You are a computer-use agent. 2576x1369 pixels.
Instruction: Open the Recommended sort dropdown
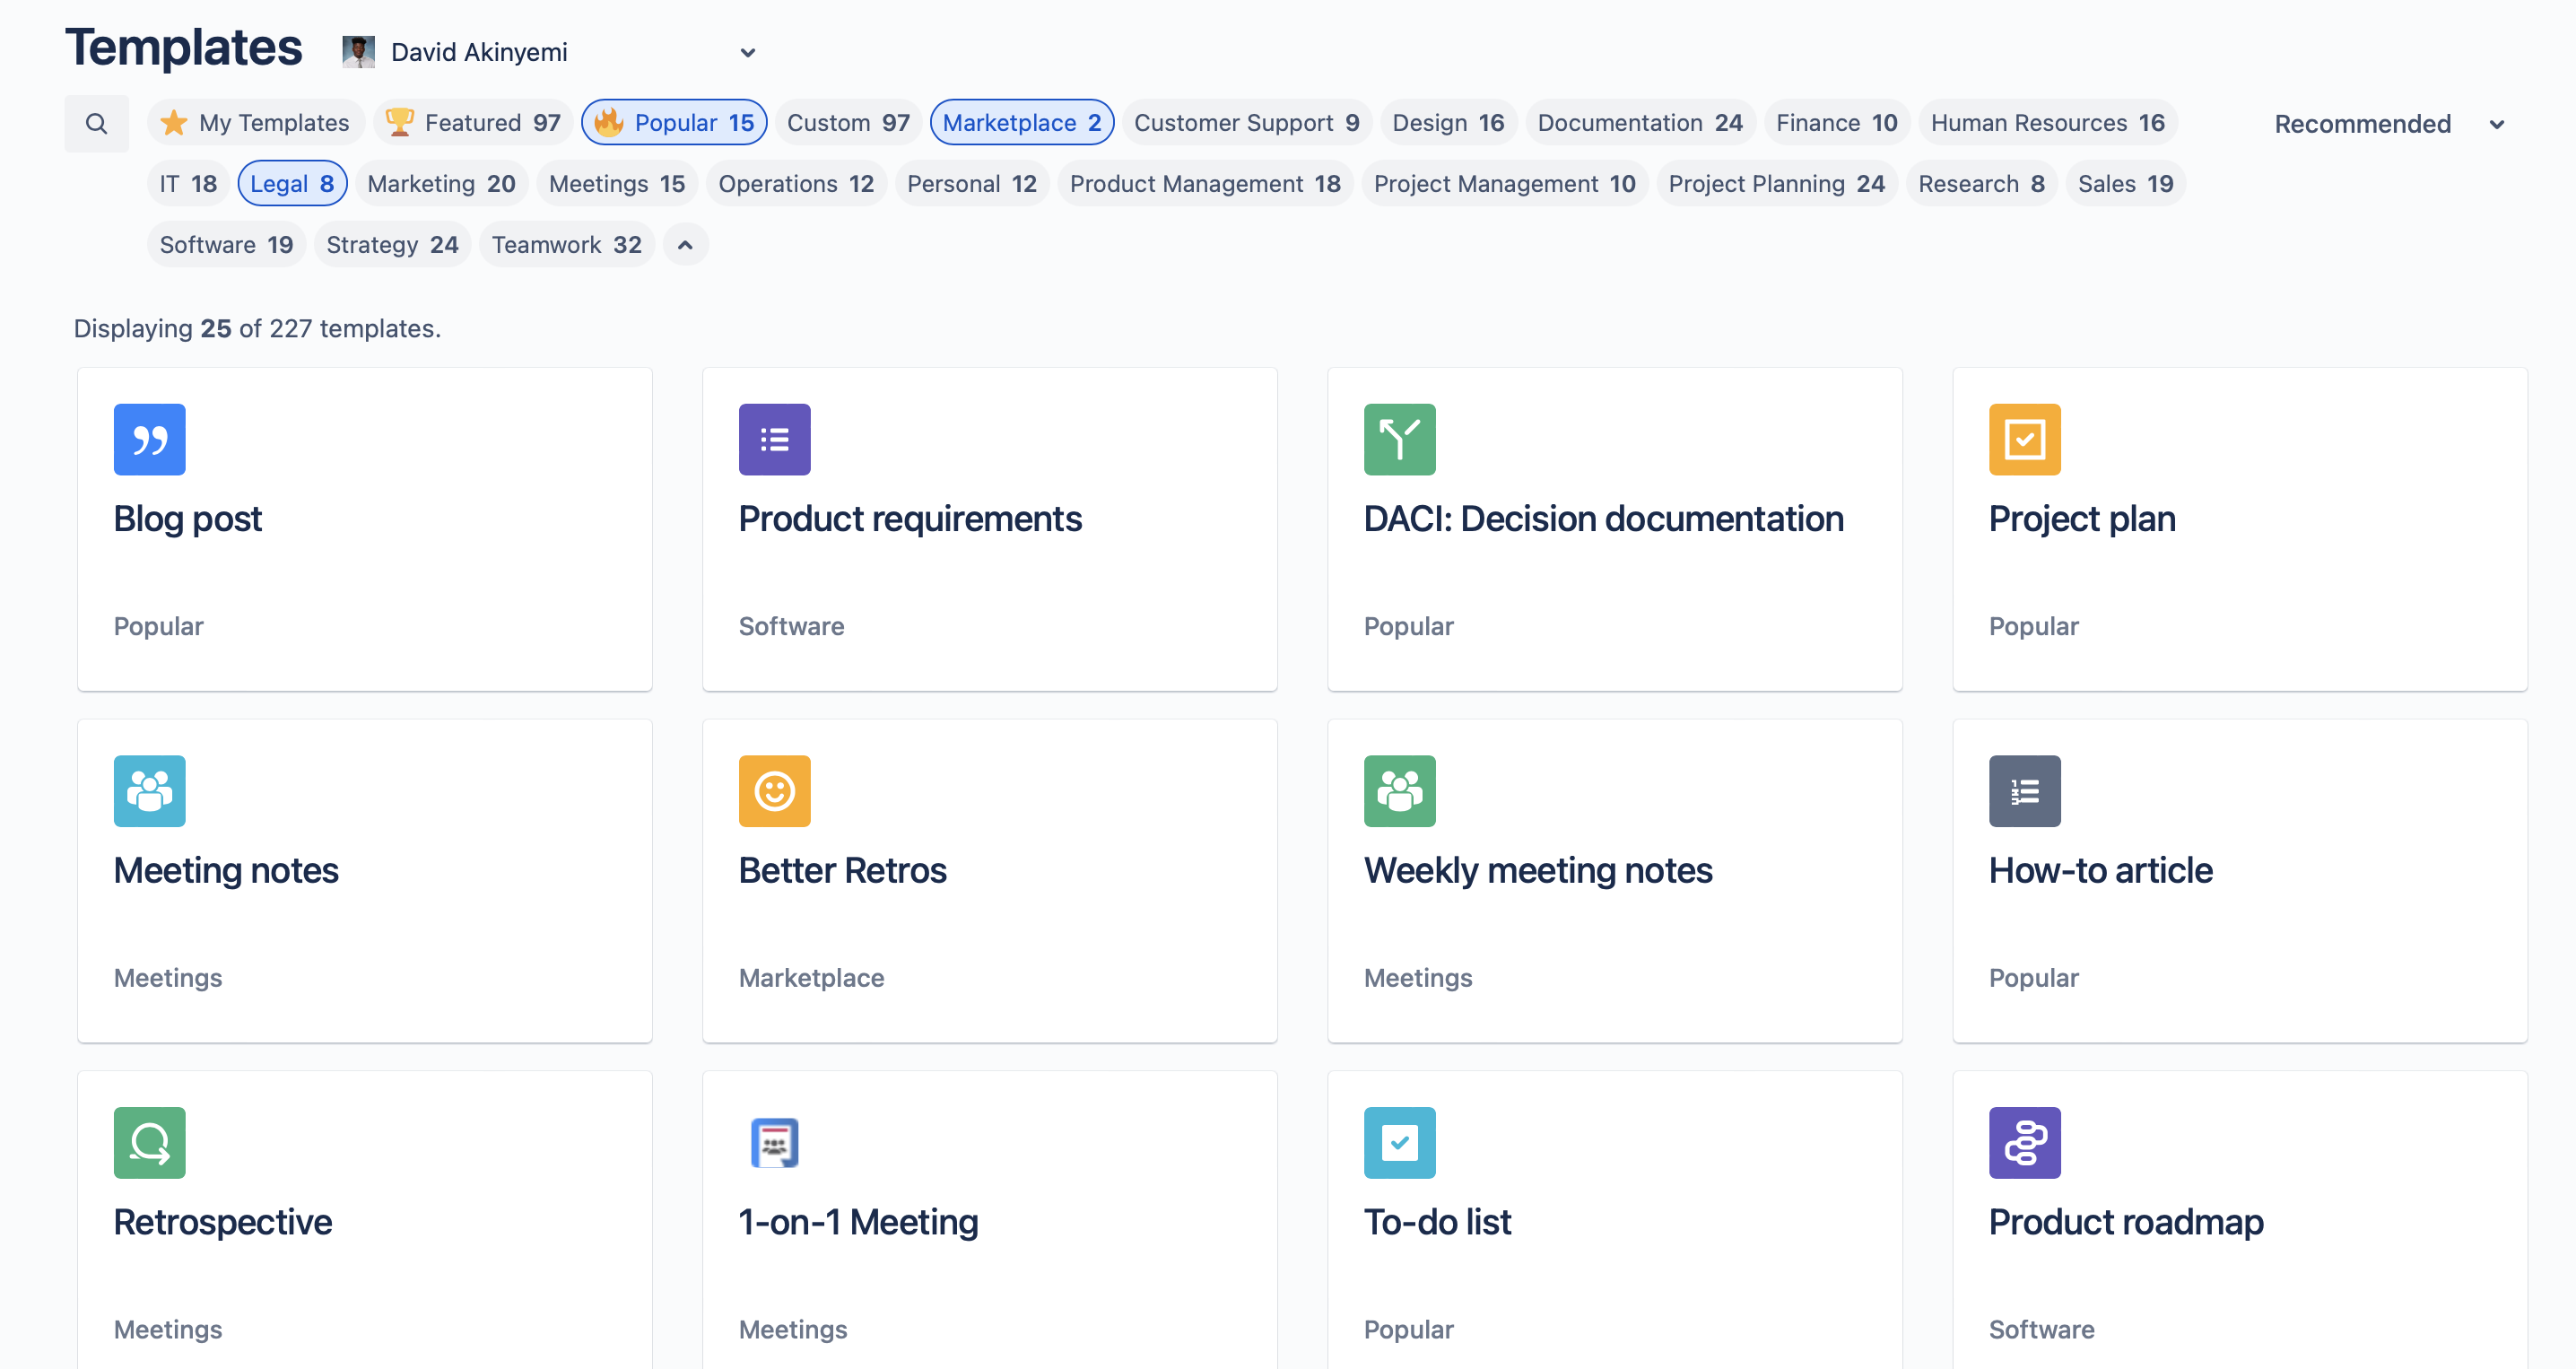point(2386,124)
